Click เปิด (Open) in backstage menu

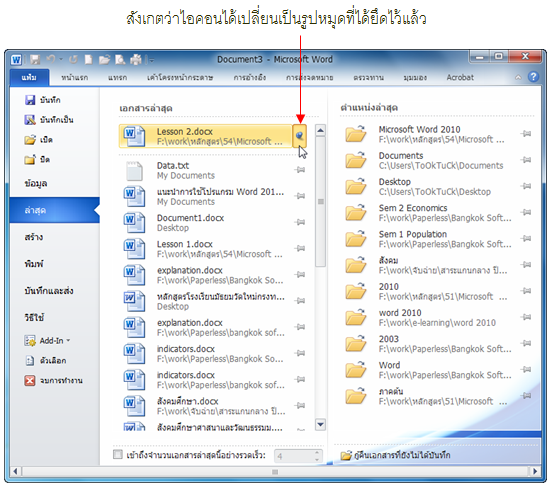(x=39, y=140)
